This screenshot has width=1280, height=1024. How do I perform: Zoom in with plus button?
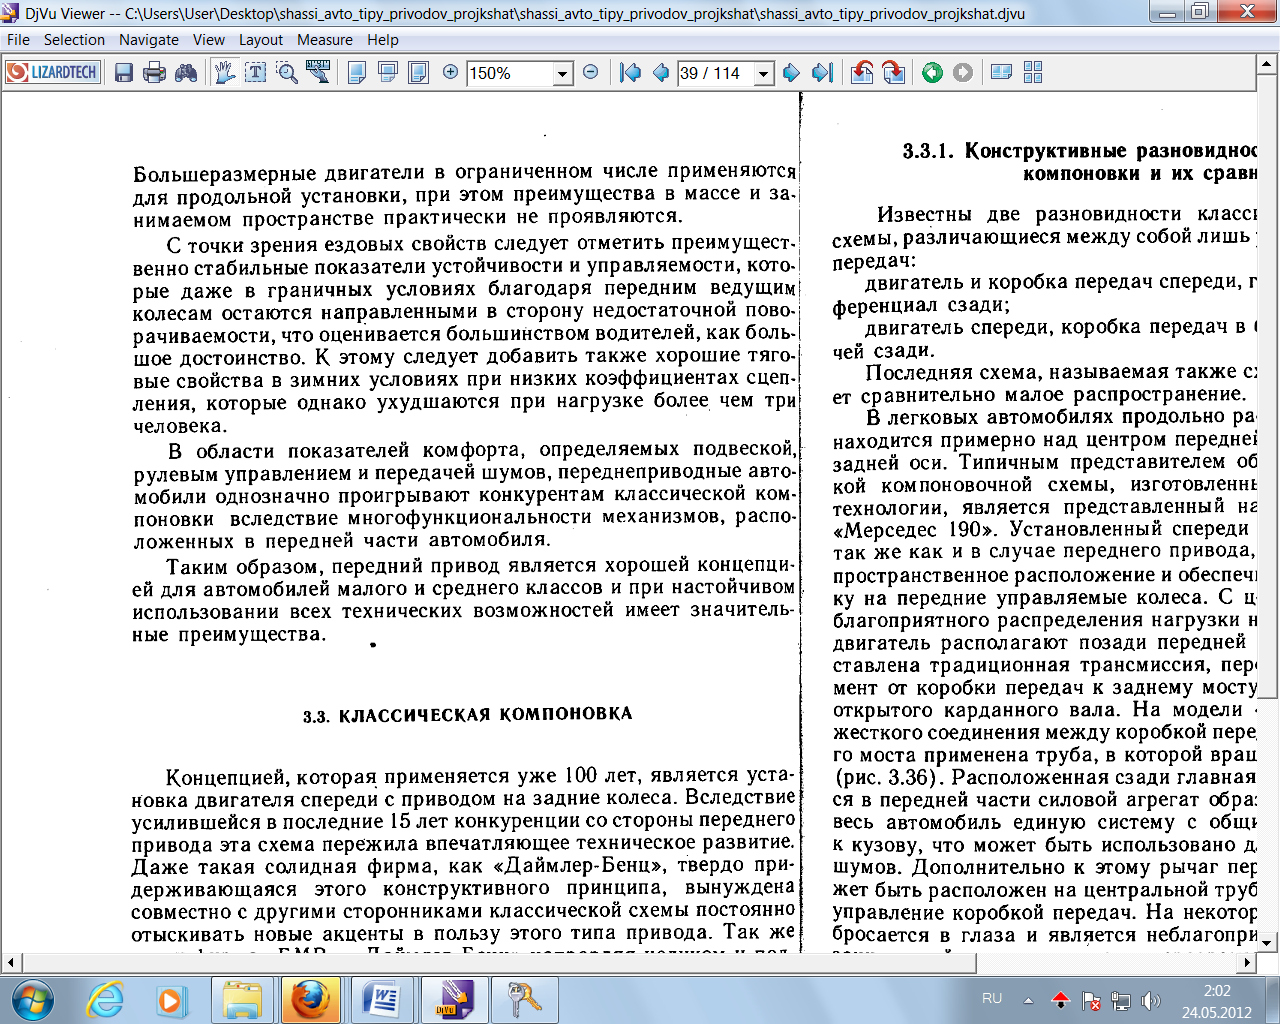(x=451, y=72)
